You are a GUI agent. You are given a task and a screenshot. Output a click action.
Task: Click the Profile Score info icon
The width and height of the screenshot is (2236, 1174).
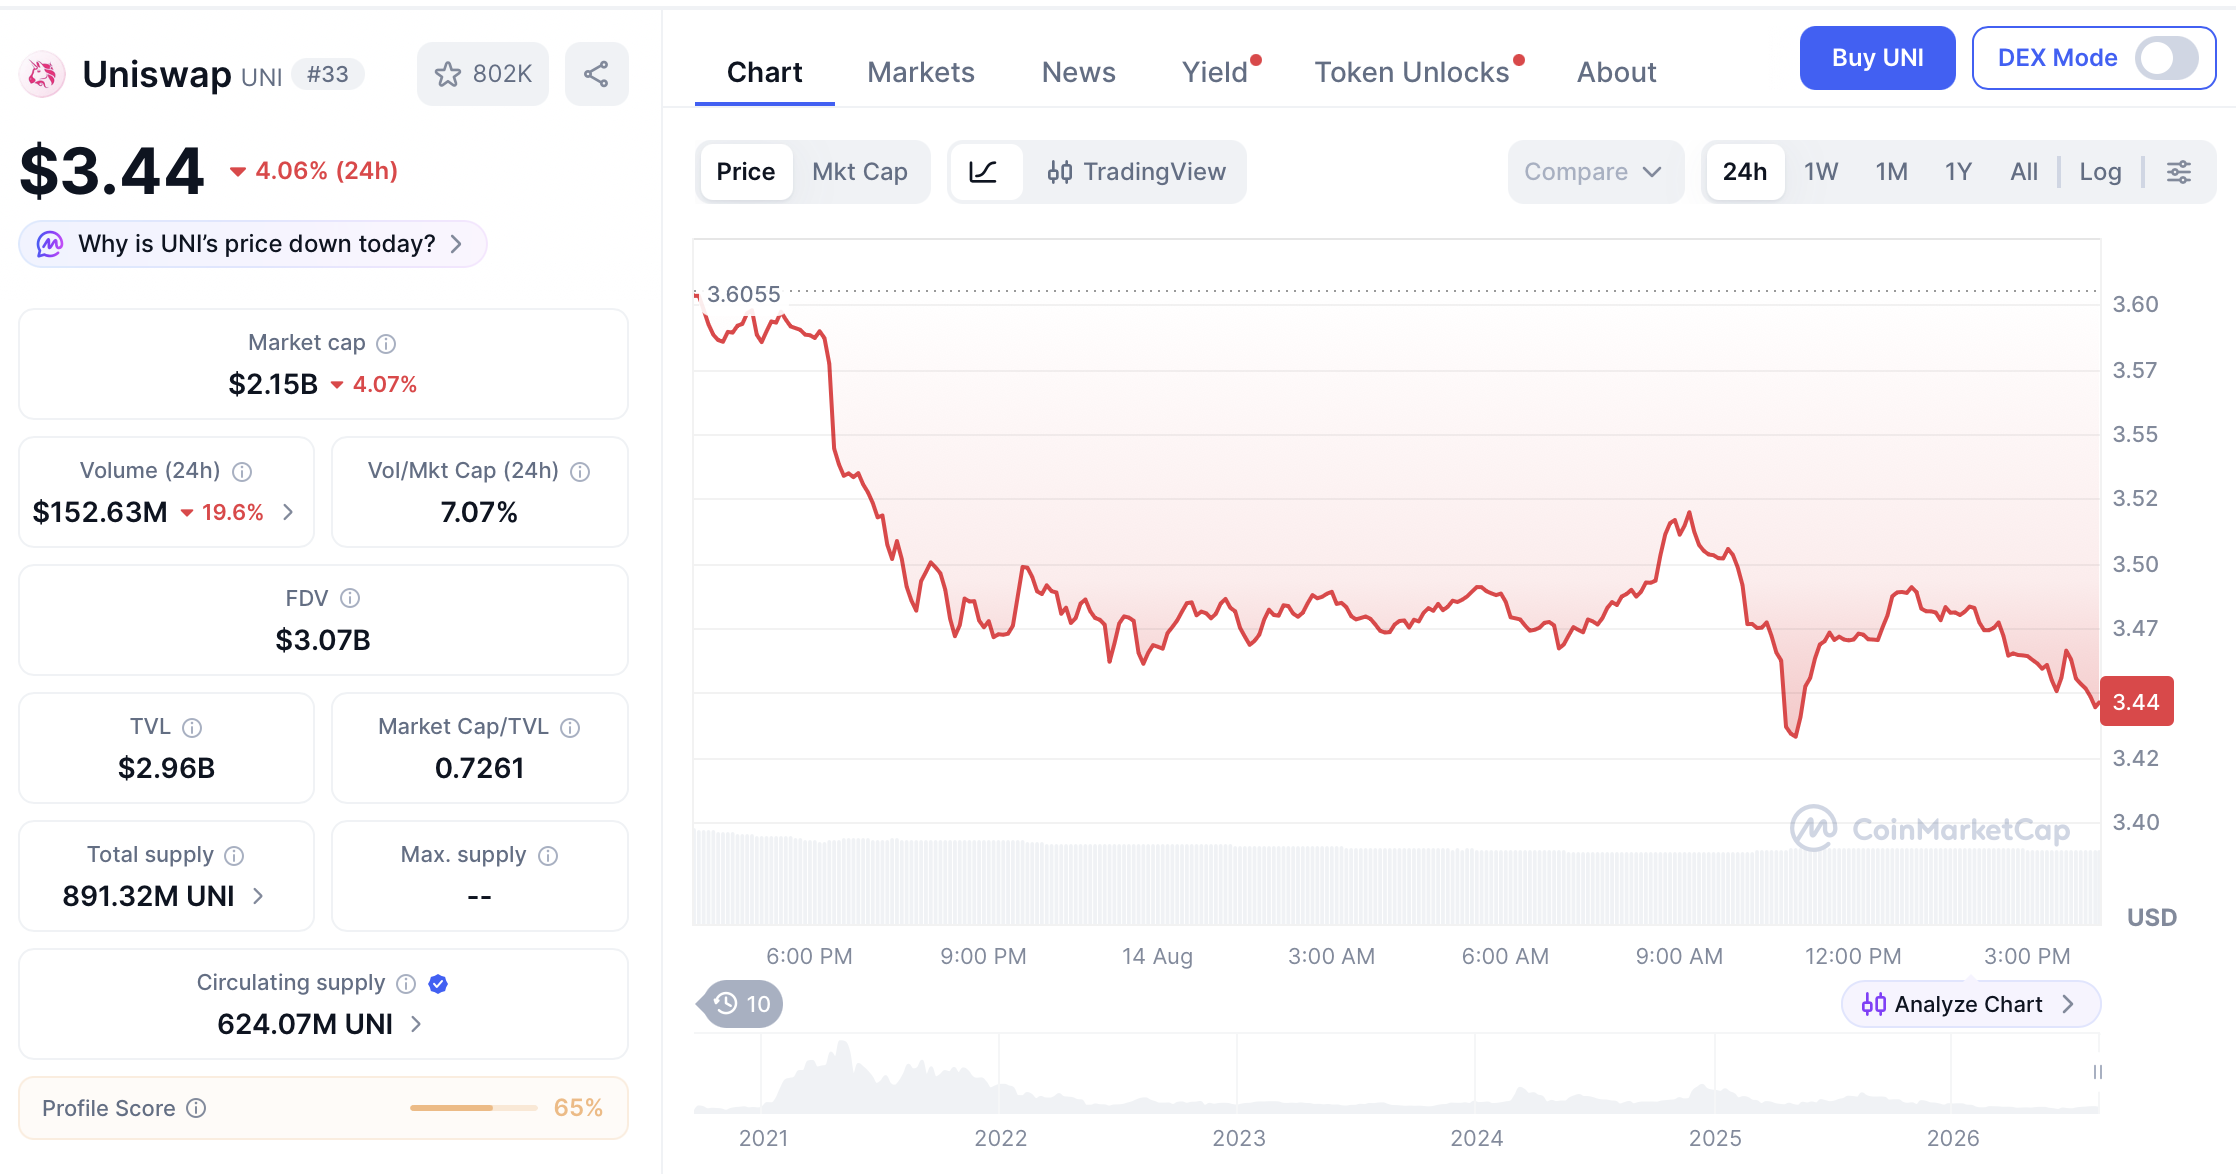(197, 1108)
